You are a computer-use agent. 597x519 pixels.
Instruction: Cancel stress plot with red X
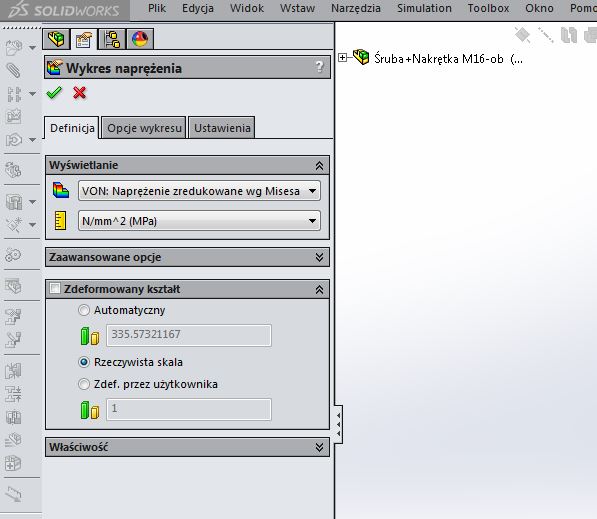(x=79, y=93)
